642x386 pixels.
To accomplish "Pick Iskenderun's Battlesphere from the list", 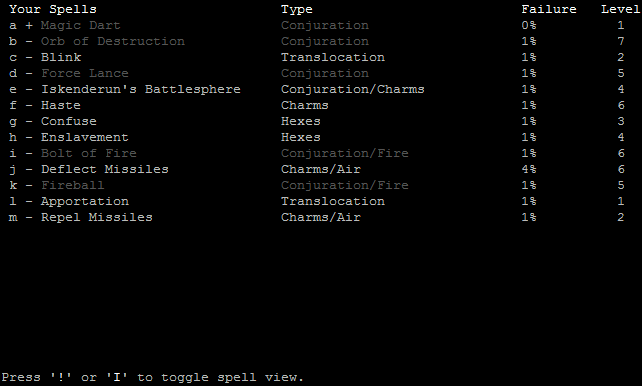I will pos(141,89).
